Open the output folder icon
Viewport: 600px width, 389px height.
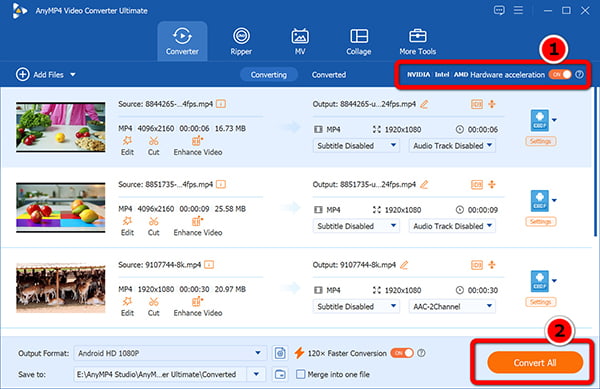click(x=280, y=374)
